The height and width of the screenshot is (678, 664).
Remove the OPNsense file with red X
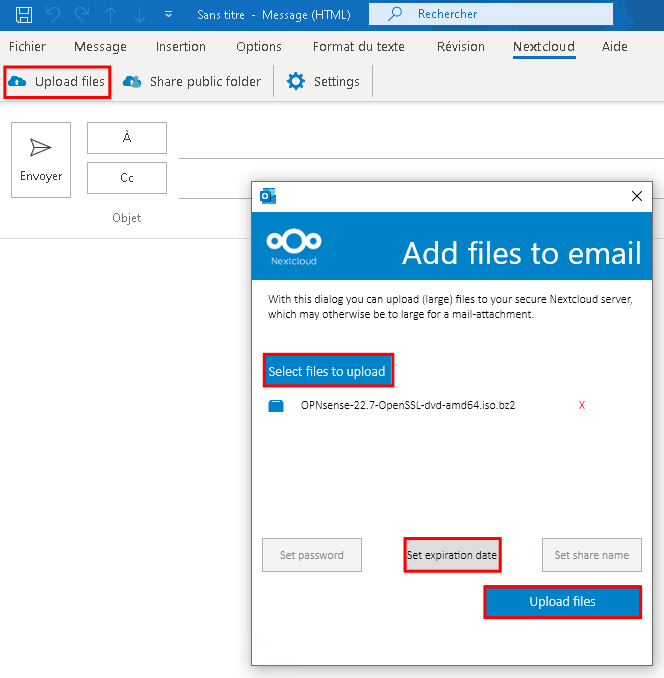tap(582, 405)
